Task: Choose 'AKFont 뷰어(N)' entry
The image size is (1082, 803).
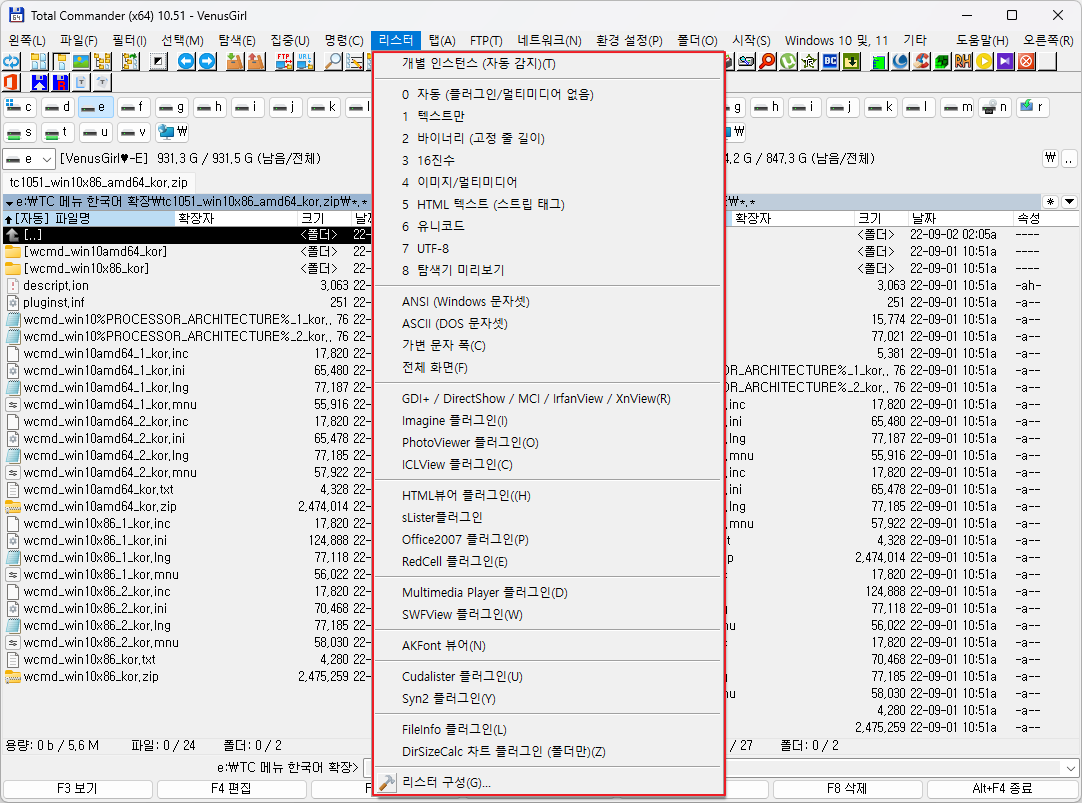Action: (x=547, y=646)
